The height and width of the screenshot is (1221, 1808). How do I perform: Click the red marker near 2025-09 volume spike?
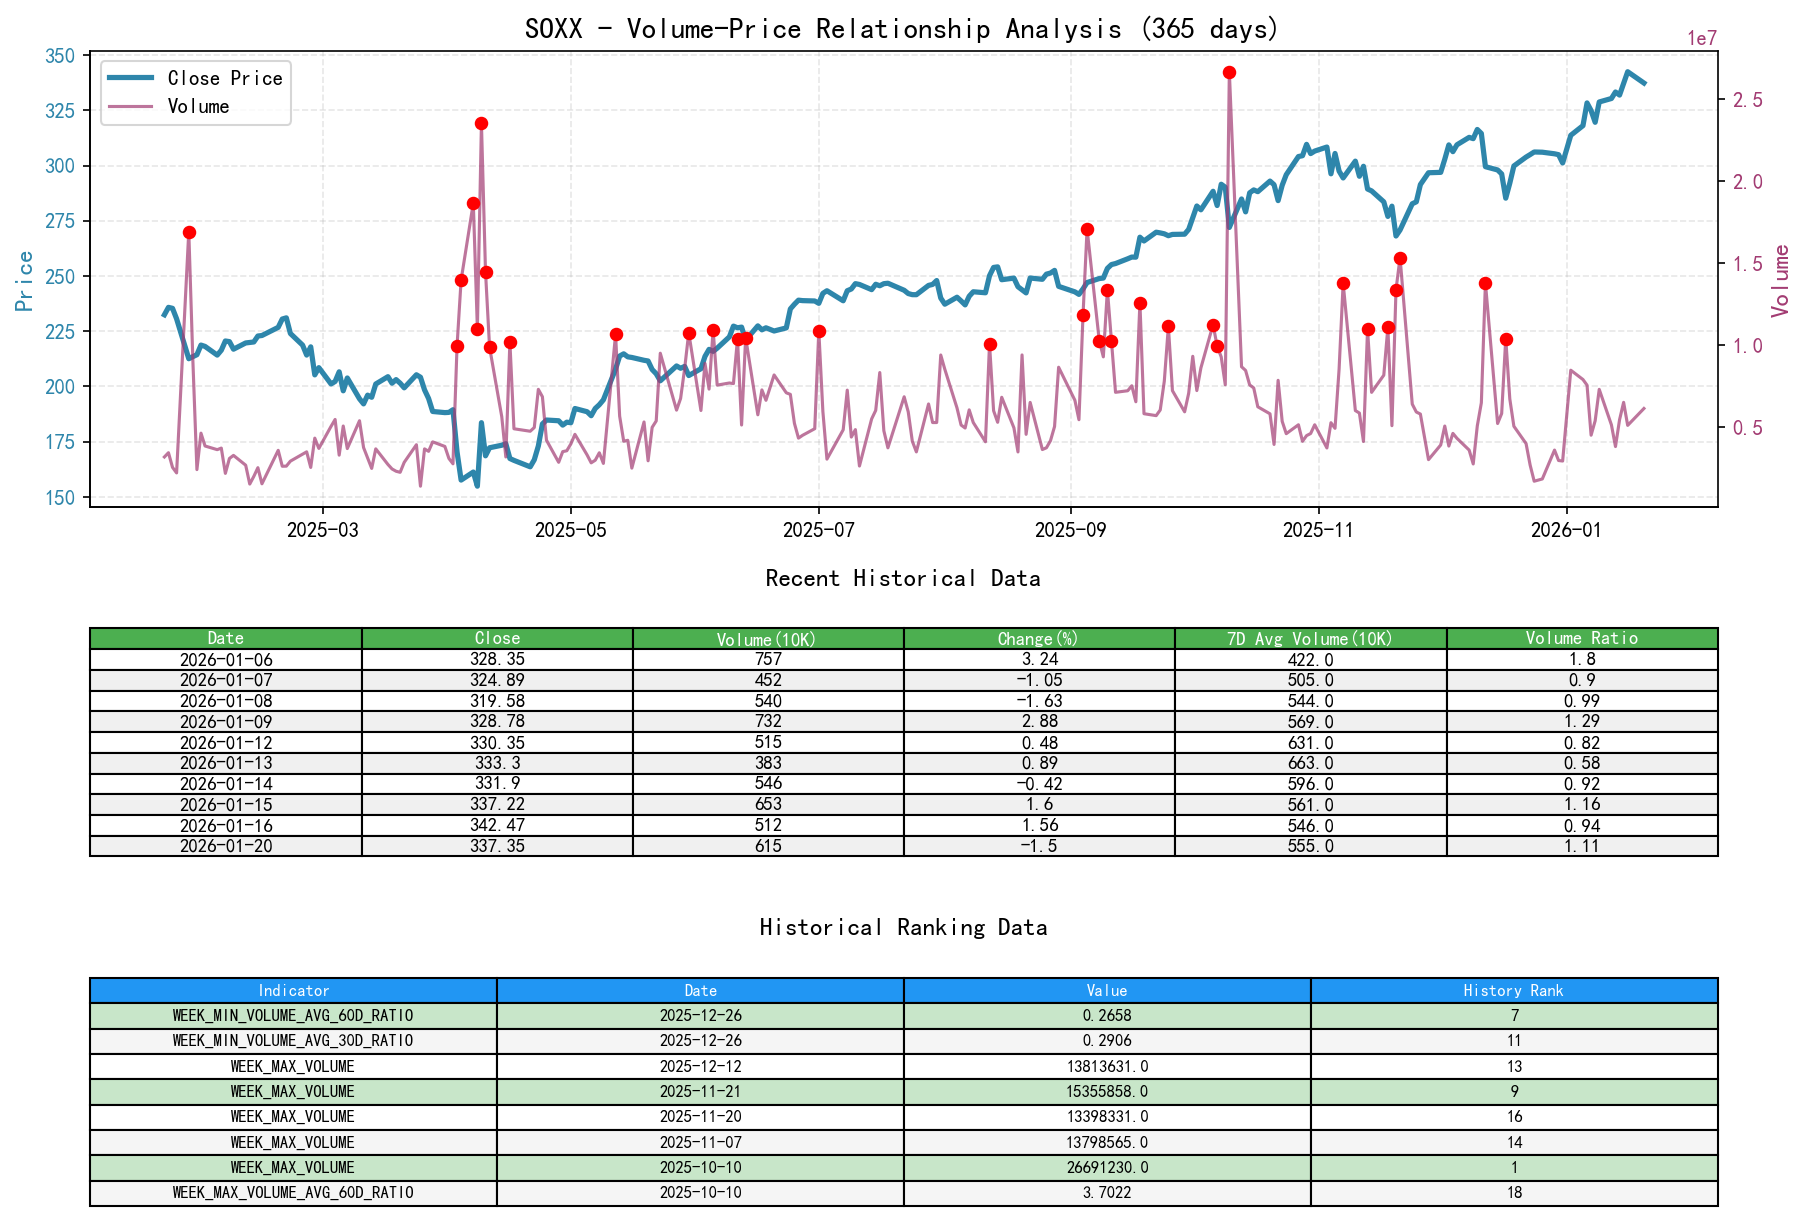pyautogui.click(x=1087, y=228)
